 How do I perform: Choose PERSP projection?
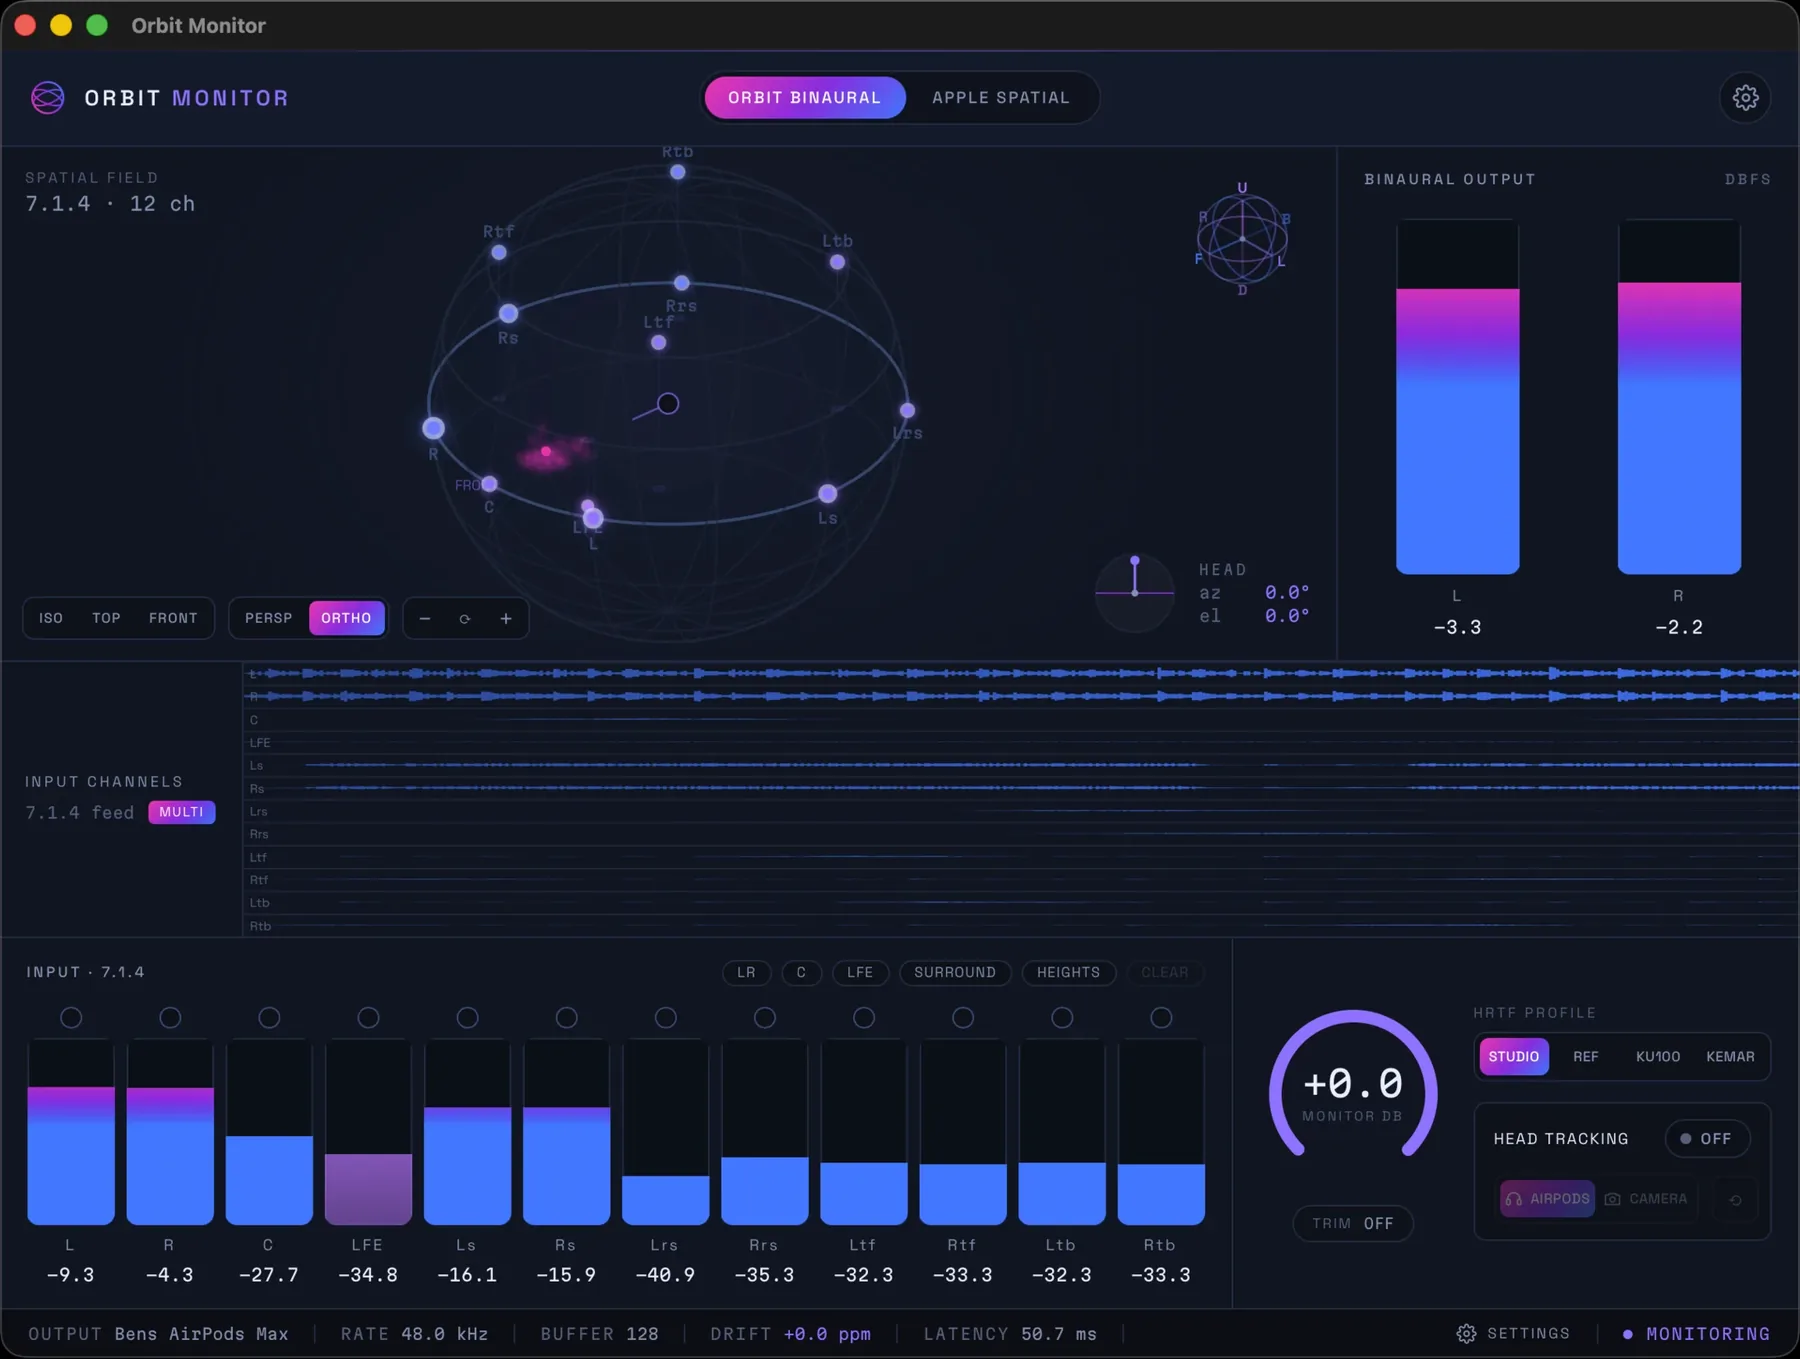(269, 618)
